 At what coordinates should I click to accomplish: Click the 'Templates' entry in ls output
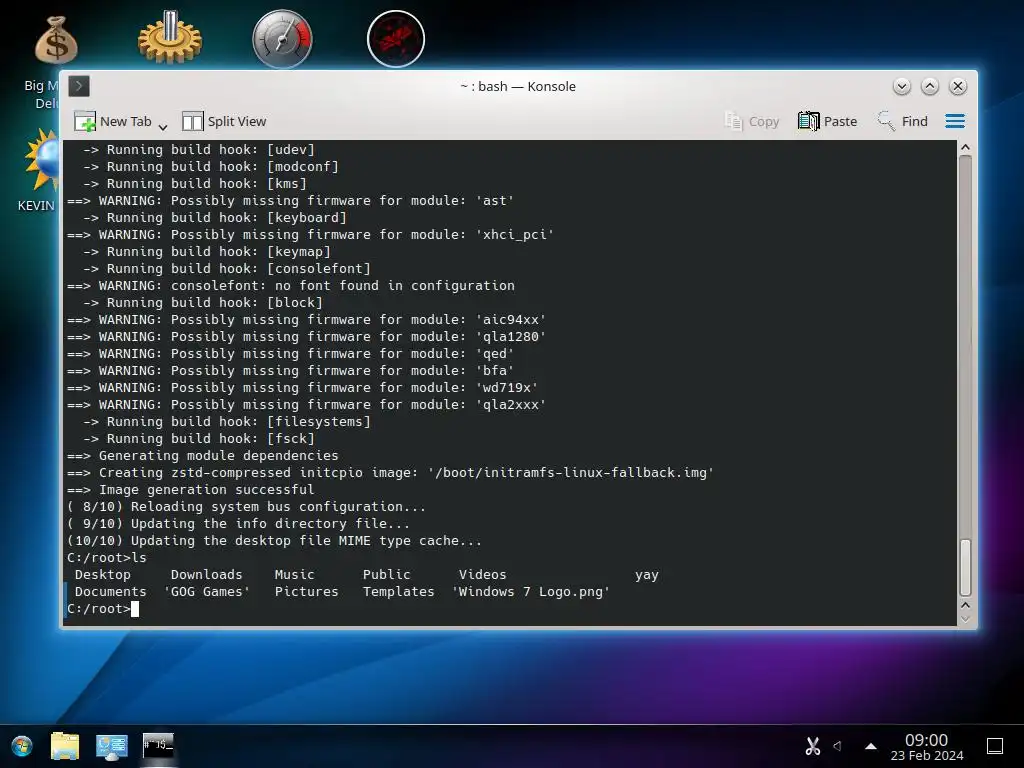pyautogui.click(x=398, y=592)
